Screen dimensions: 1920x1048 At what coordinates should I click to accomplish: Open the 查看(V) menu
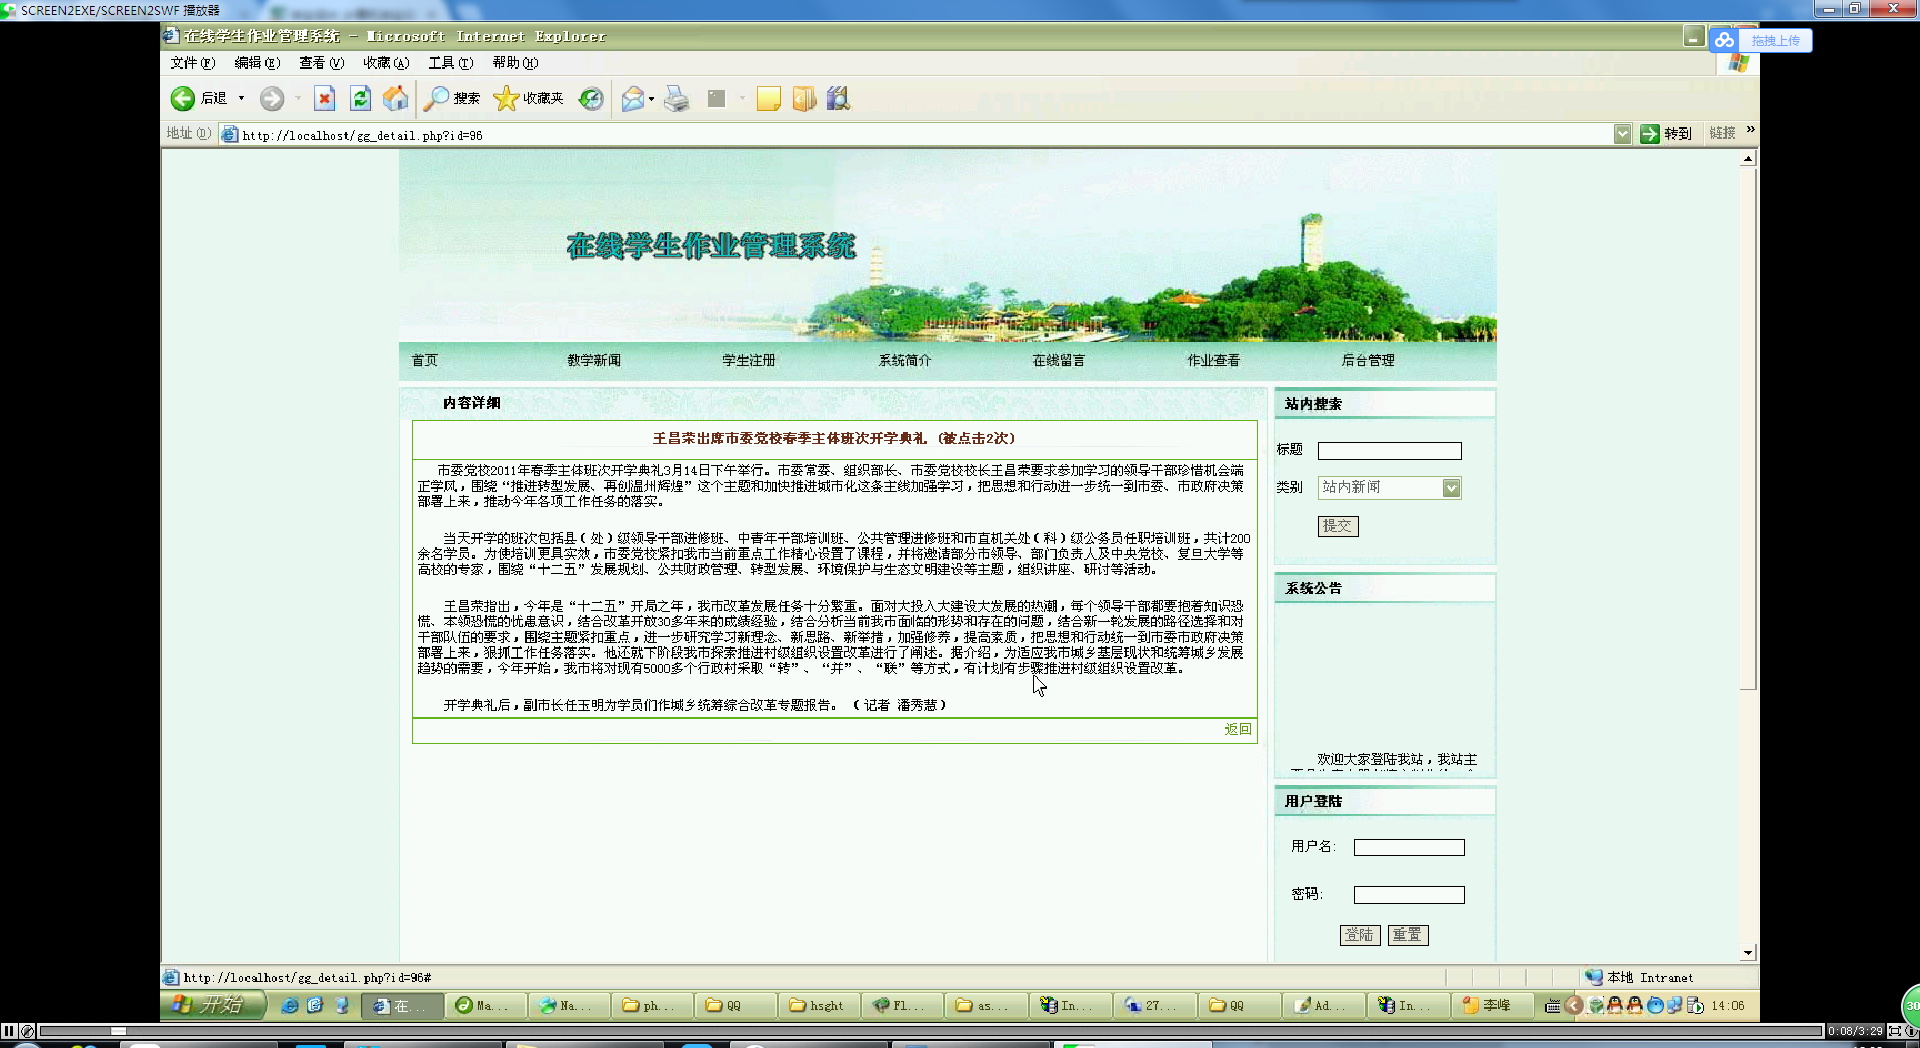tap(321, 63)
